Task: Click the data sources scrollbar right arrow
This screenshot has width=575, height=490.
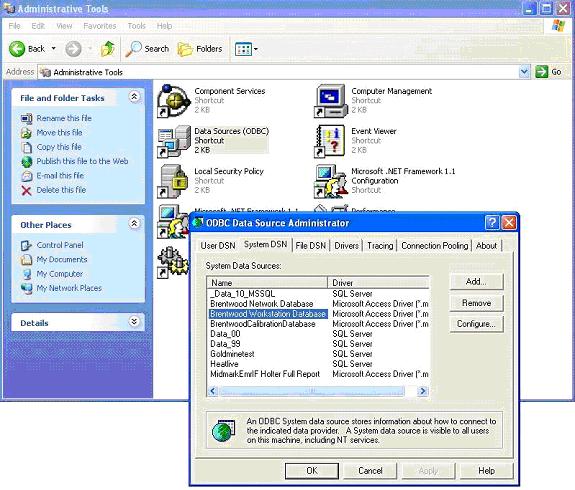Action: 423,391
